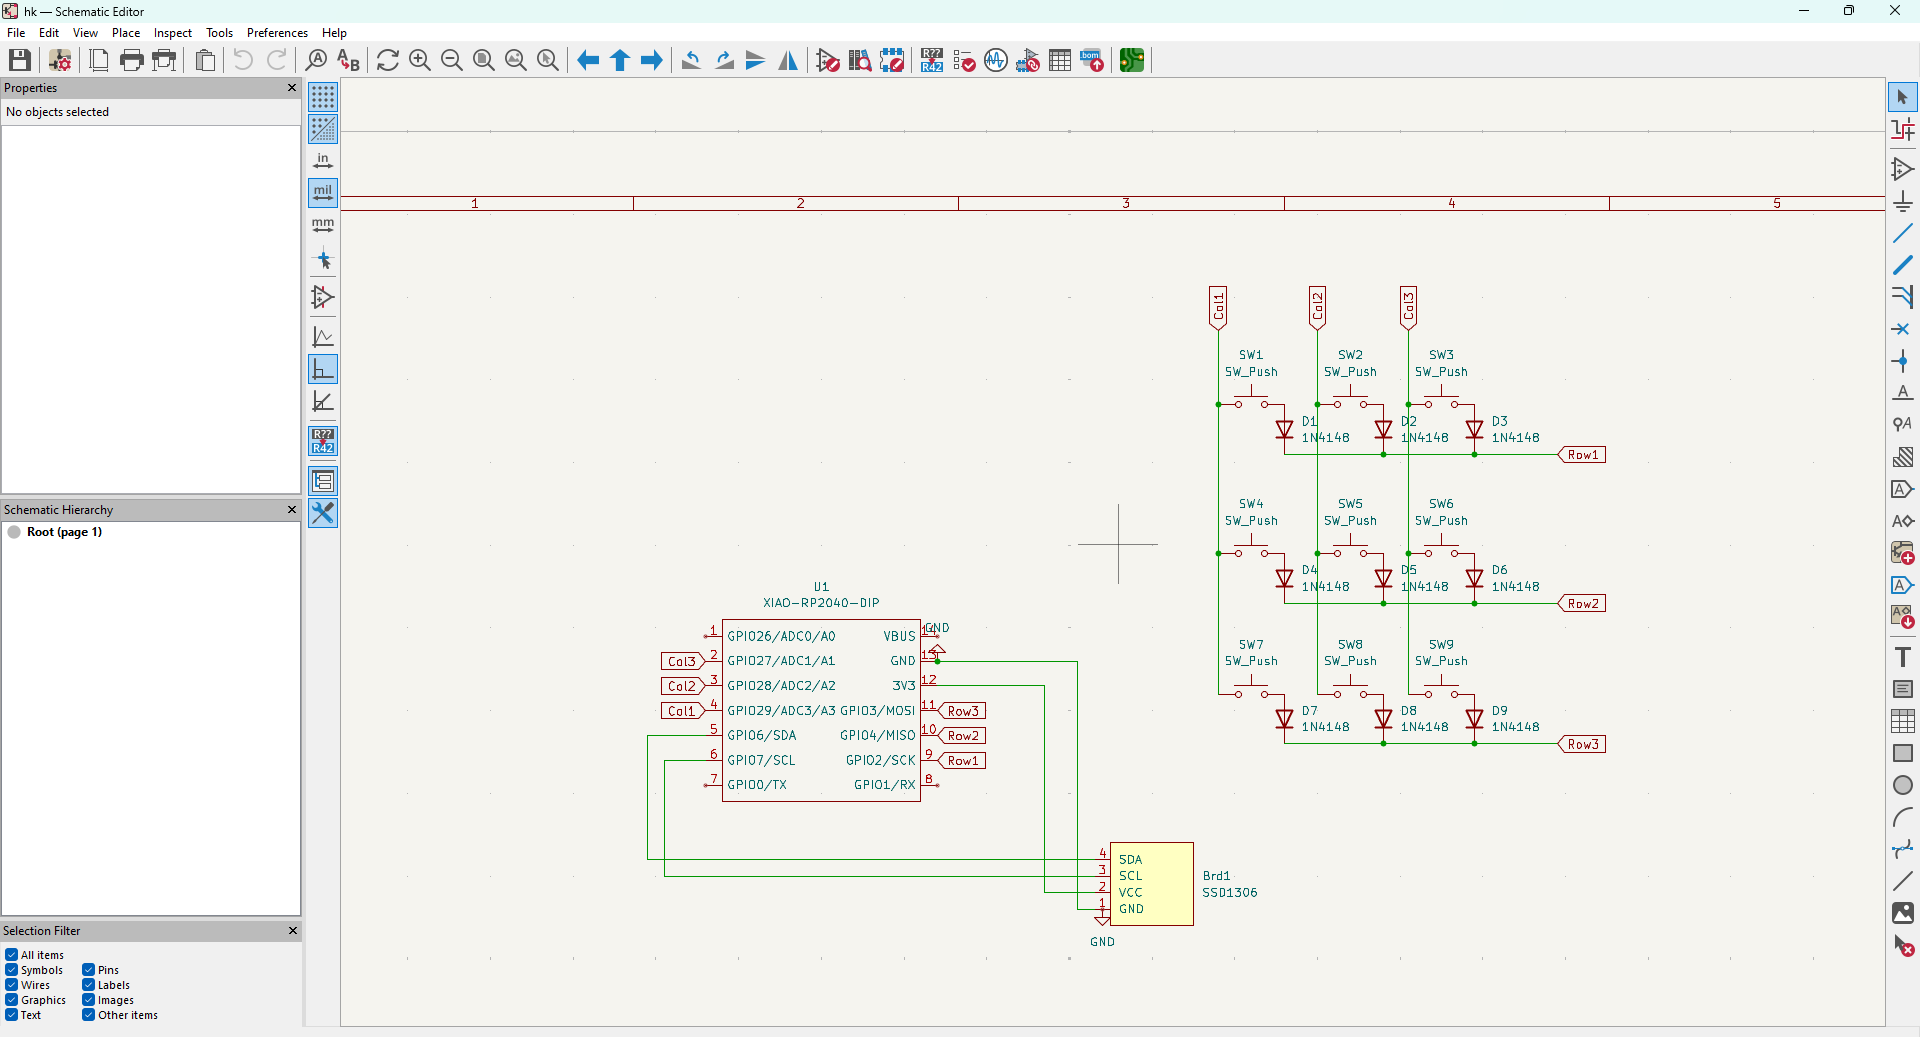Close the Selection Filter panel
This screenshot has width=1920, height=1037.
[x=292, y=931]
